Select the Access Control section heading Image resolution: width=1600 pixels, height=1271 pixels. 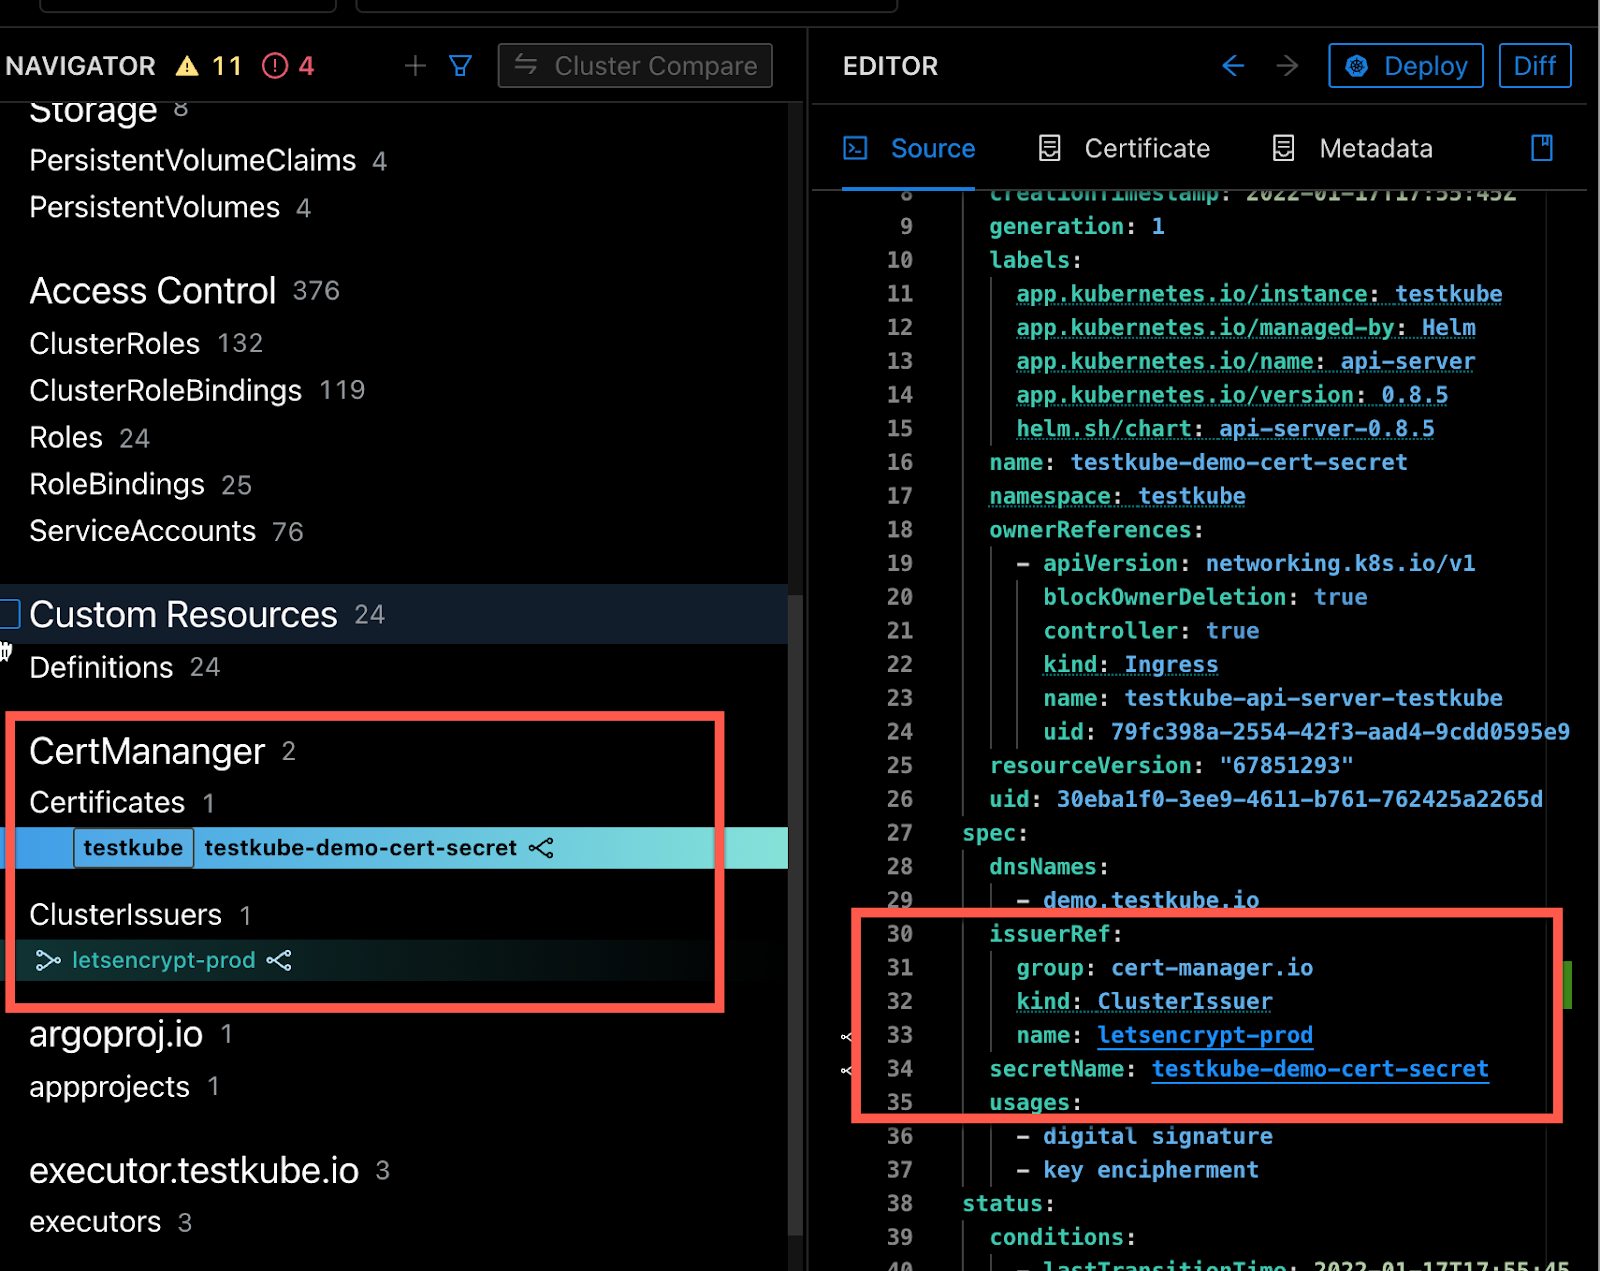152,291
